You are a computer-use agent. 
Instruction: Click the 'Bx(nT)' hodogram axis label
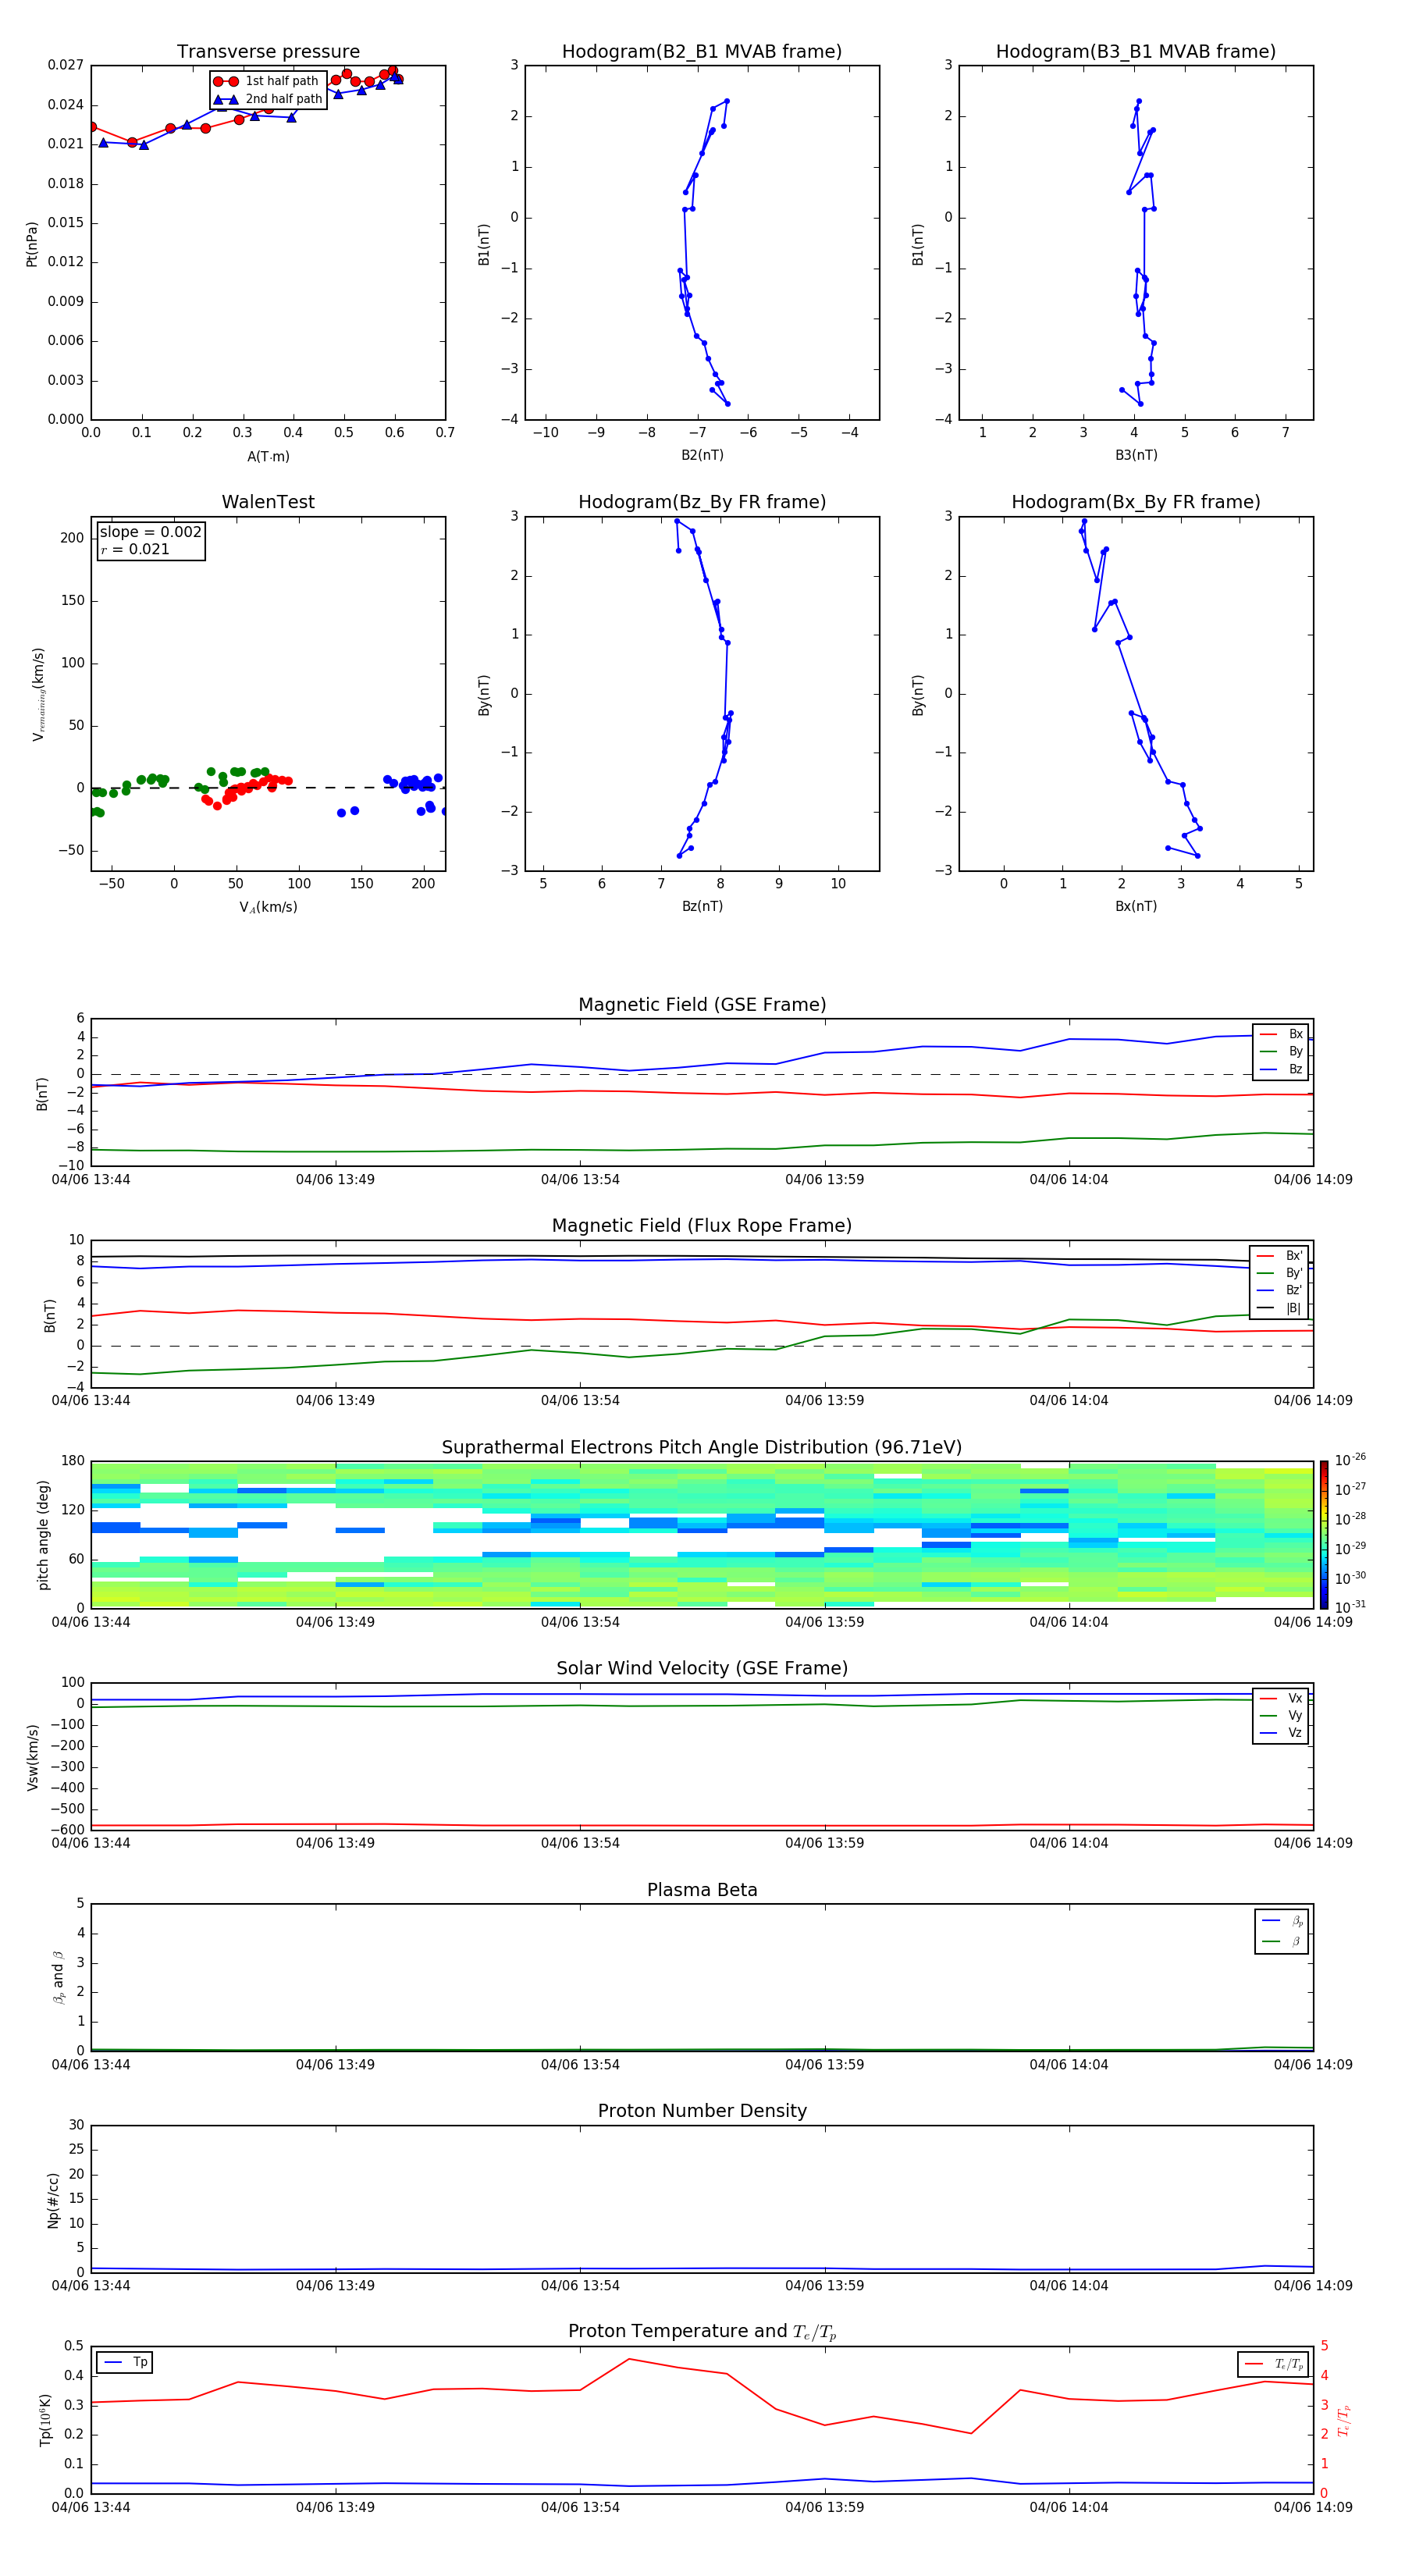tap(1136, 906)
